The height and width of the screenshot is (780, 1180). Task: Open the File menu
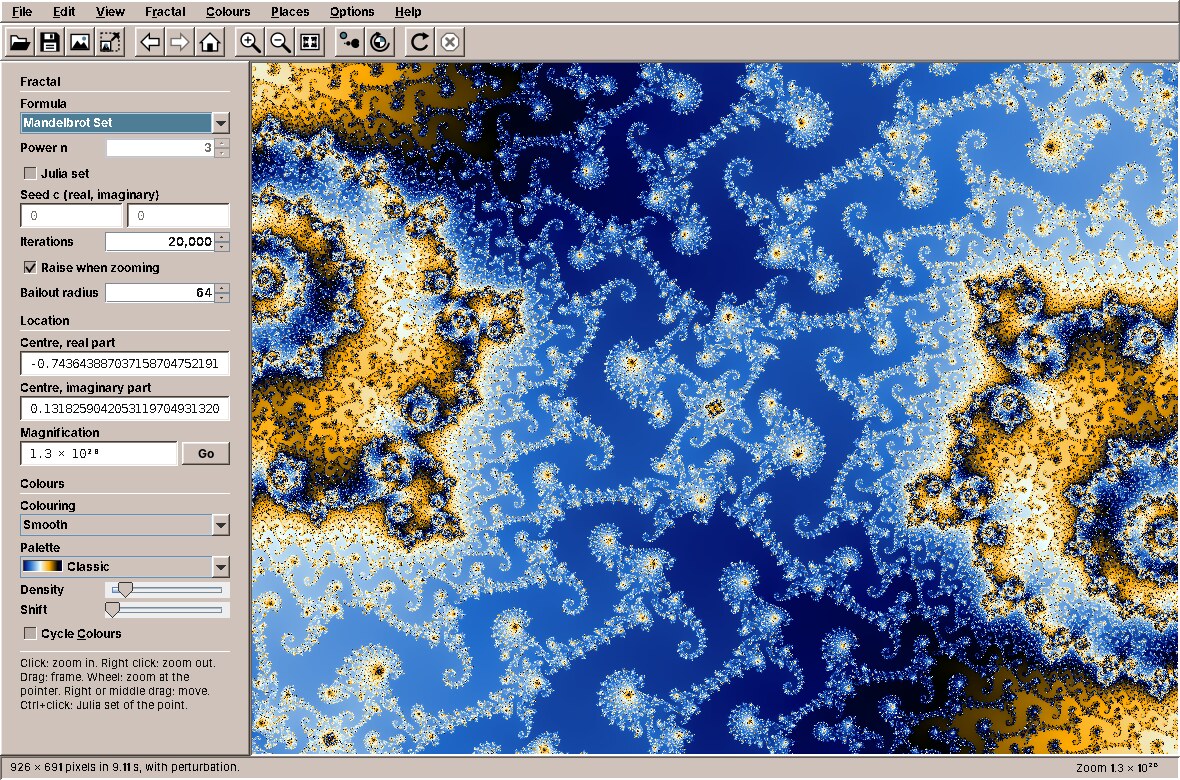(22, 11)
